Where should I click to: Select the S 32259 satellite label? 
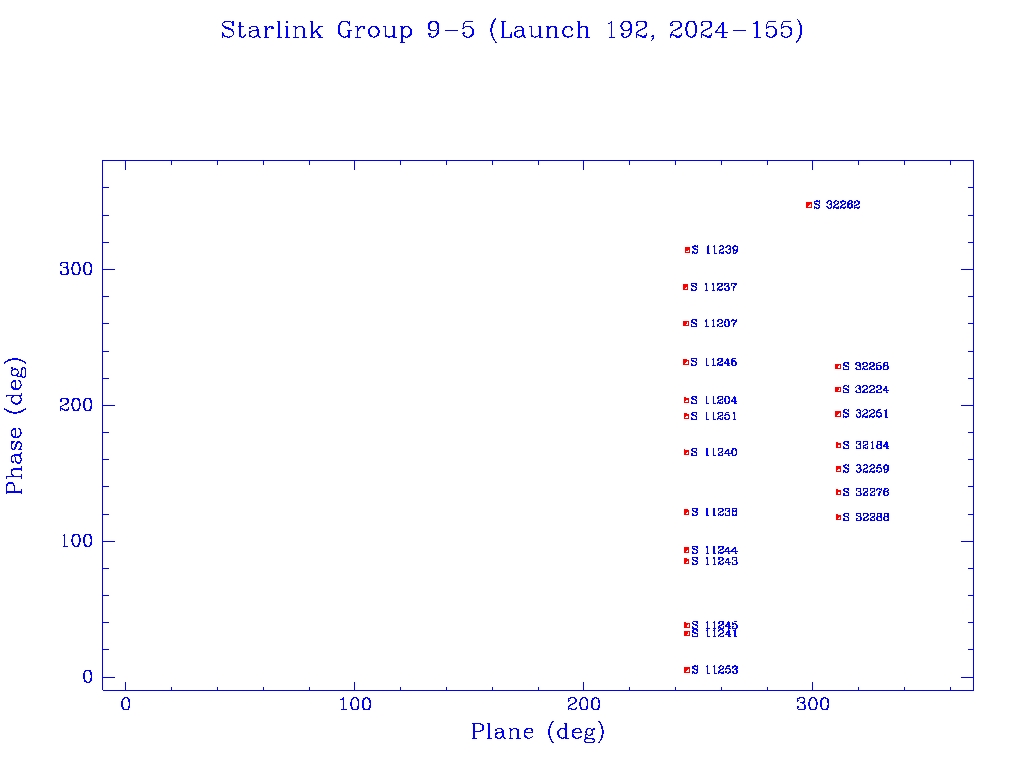(865, 469)
